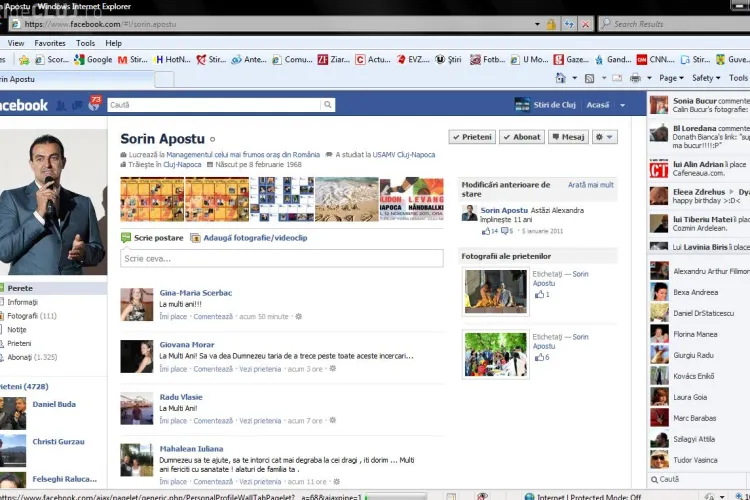
Task: Go to Acasă home link
Action: (598, 105)
